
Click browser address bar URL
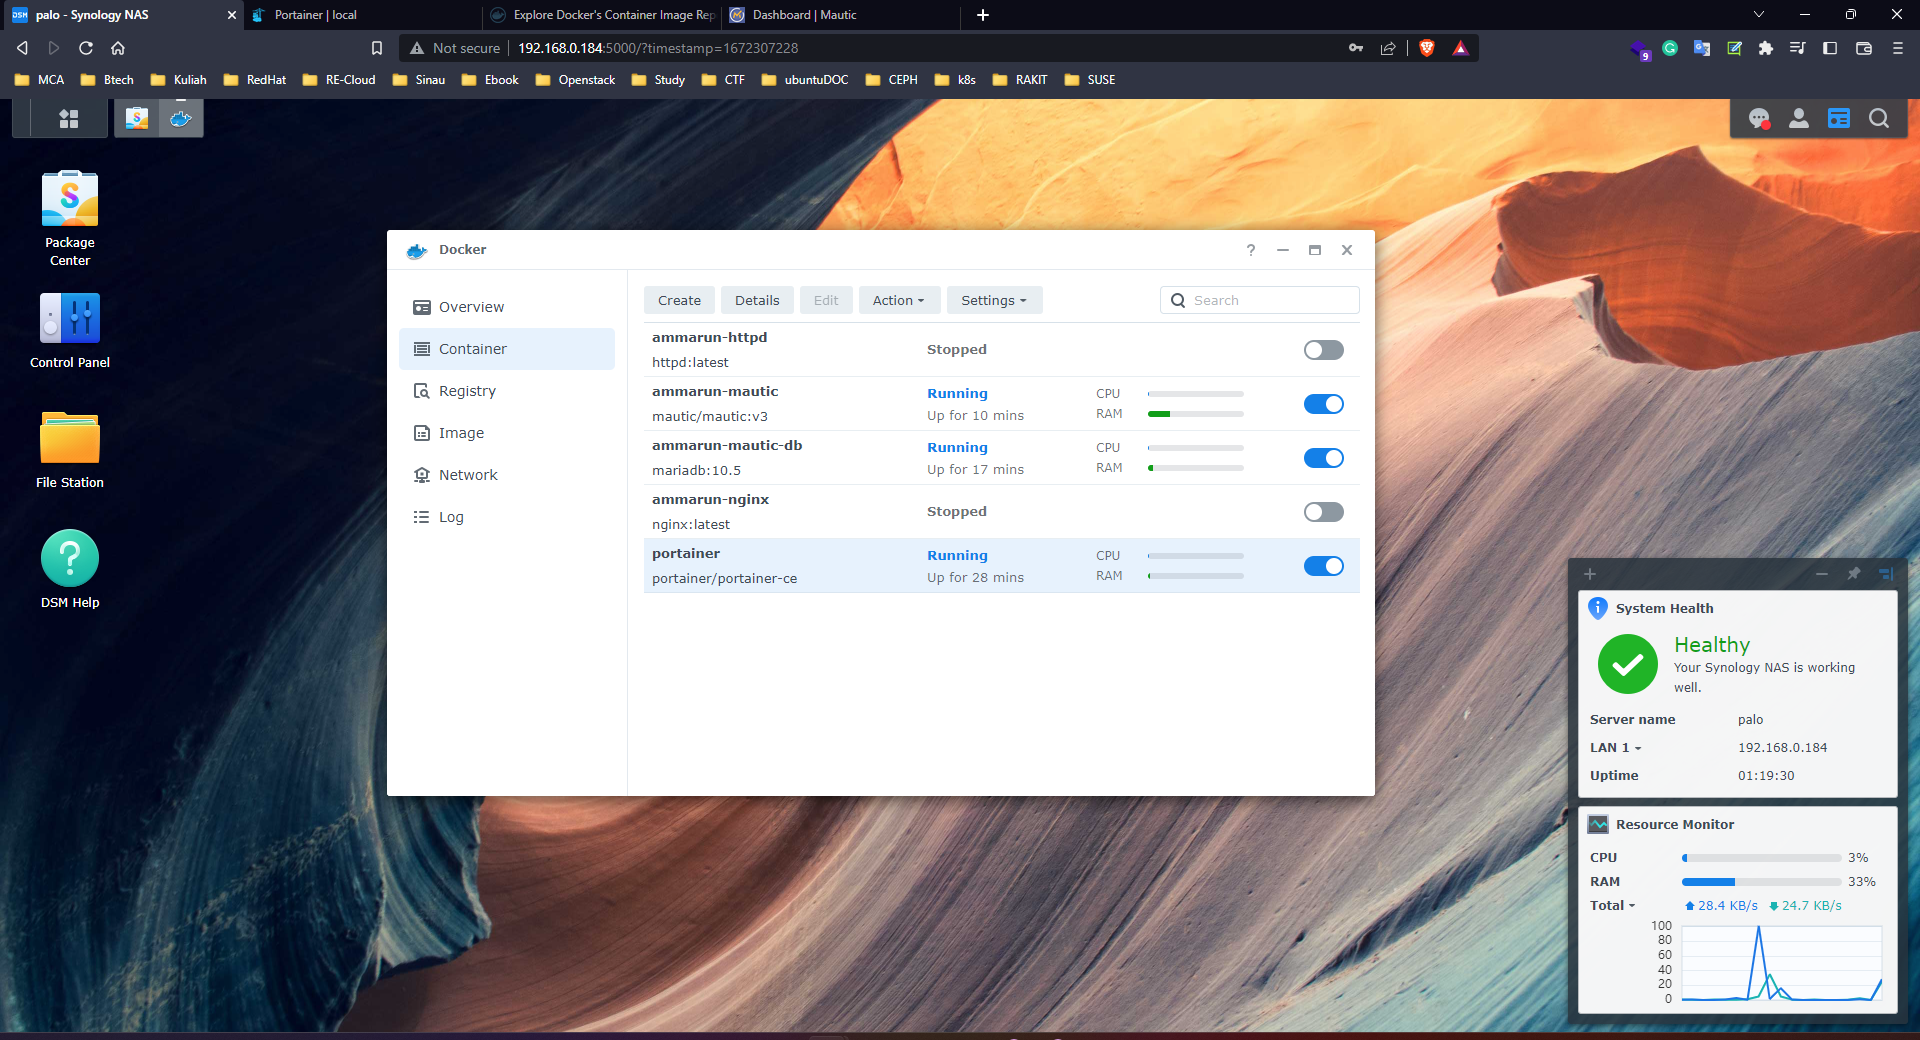point(658,48)
